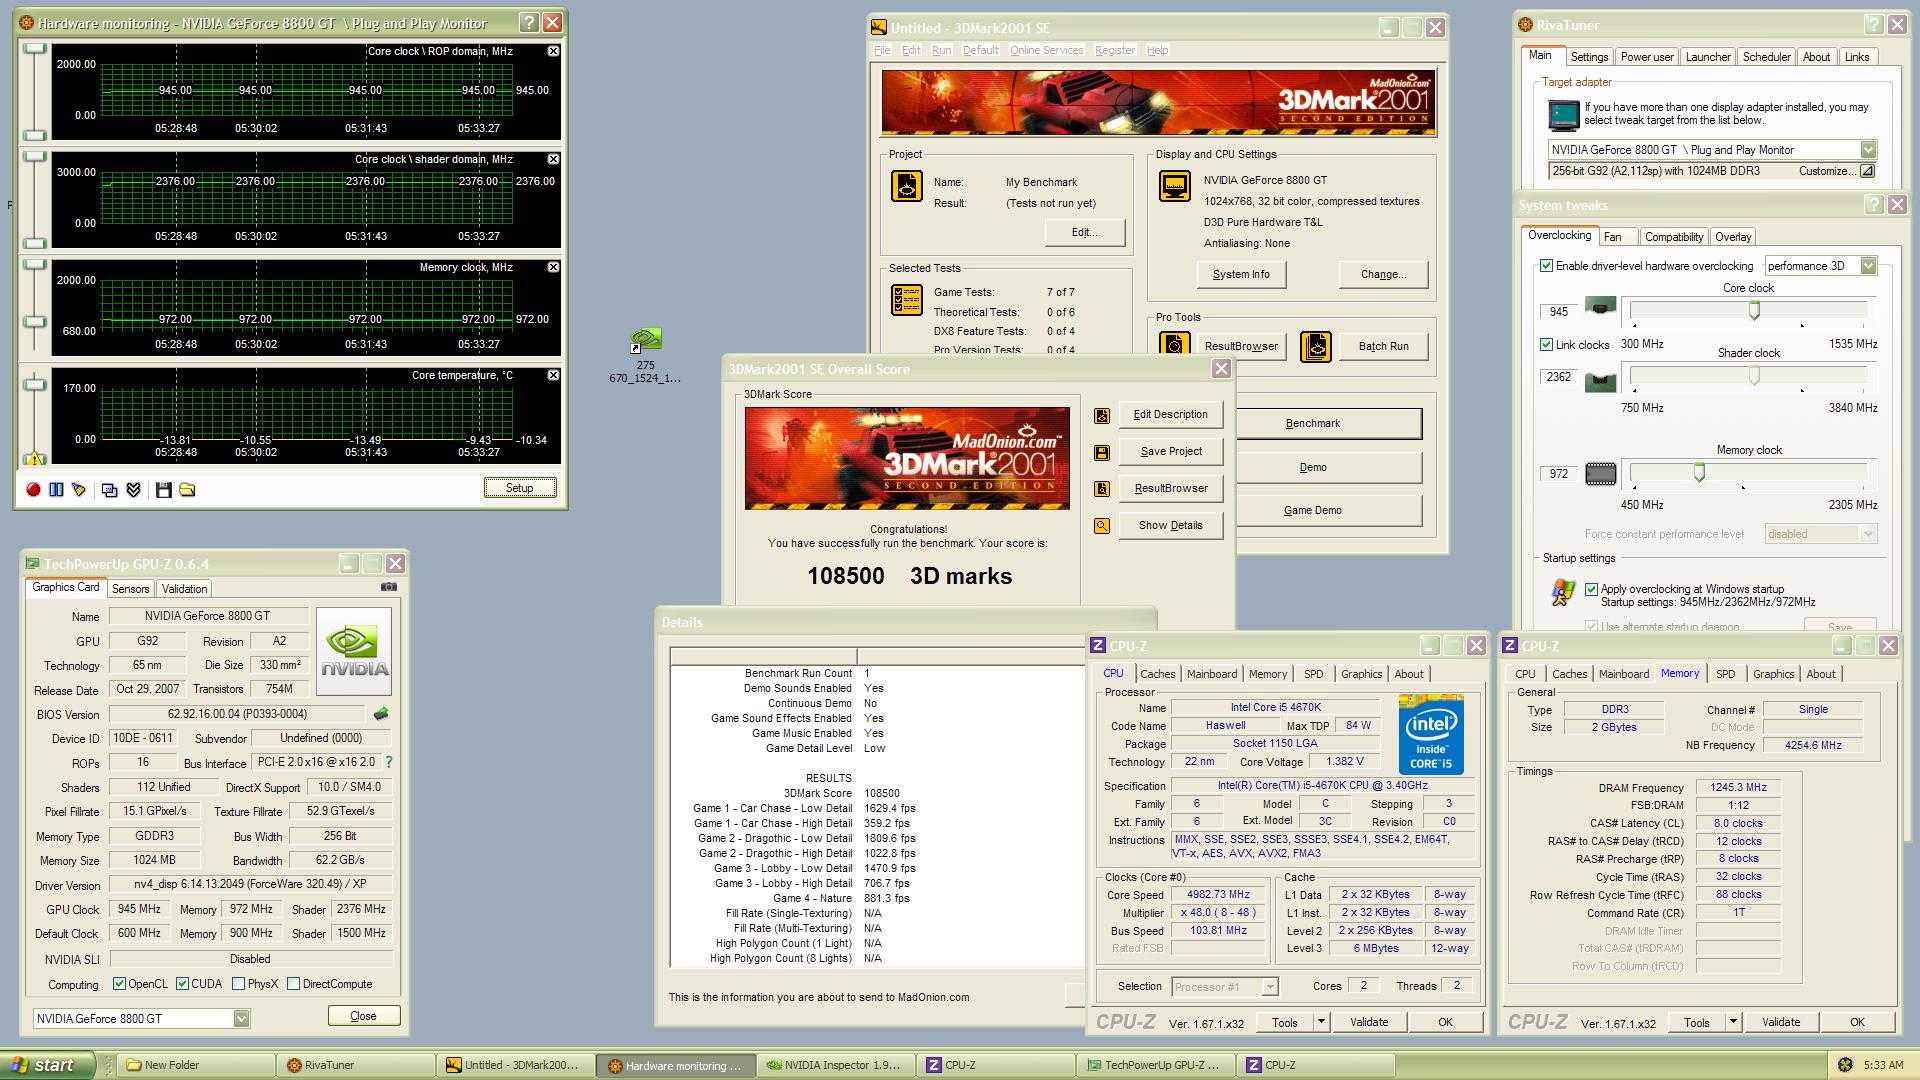Image resolution: width=1920 pixels, height=1080 pixels.
Task: Open the RivaTuner target adapter dropdown
Action: (x=1868, y=150)
